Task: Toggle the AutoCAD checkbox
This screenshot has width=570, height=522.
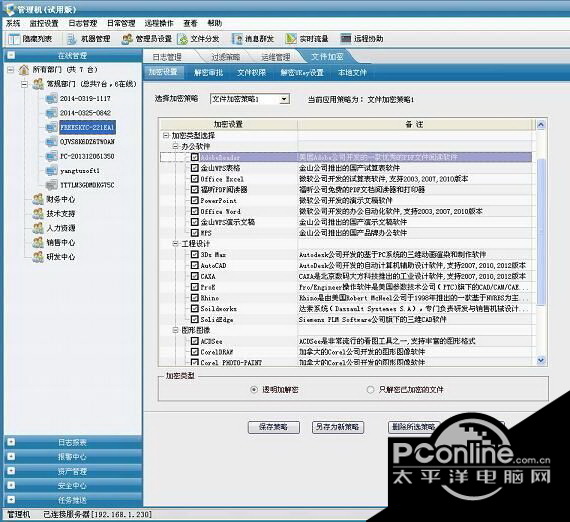Action: coord(195,265)
